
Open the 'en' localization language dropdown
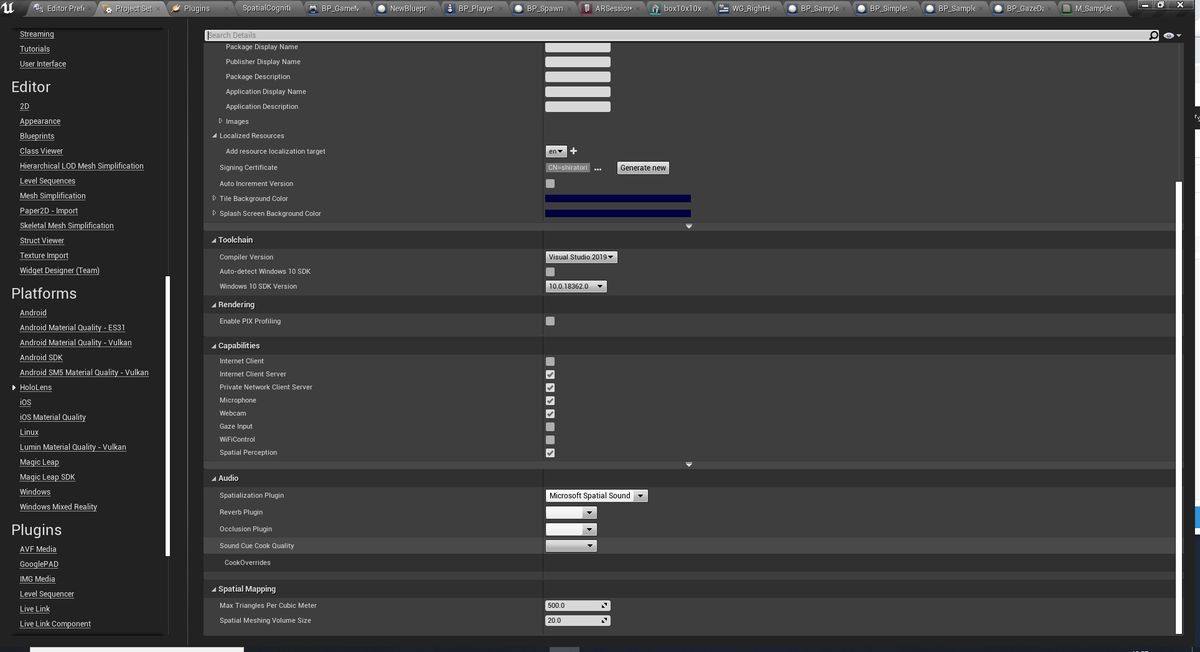pos(556,151)
